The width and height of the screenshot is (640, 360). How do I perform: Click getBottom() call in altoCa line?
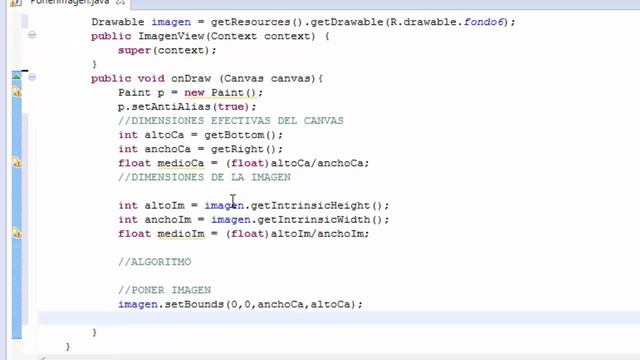tap(240, 135)
